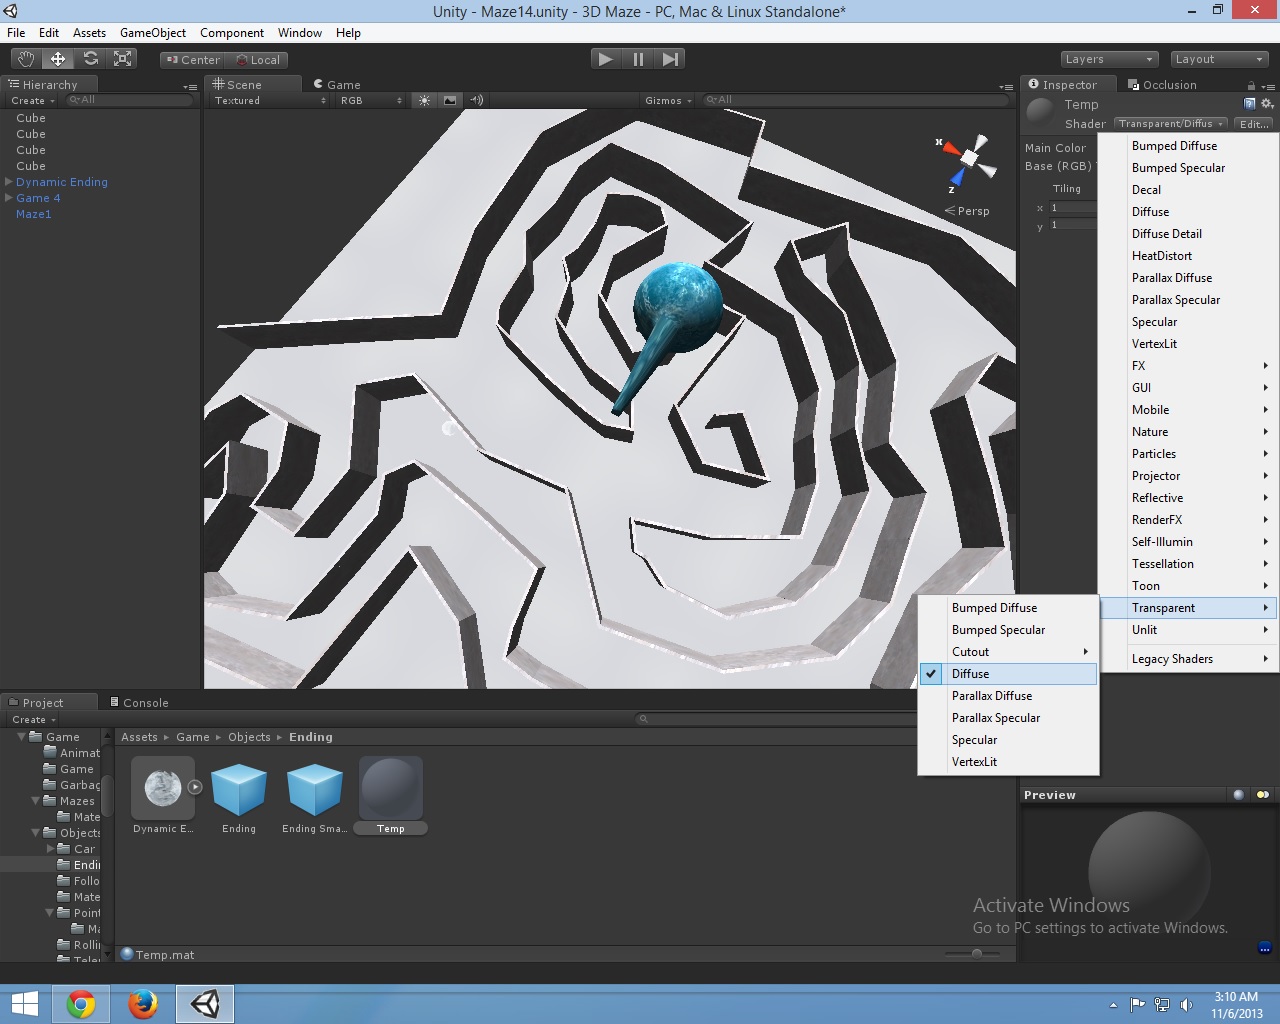Select the Scale tool
This screenshot has width=1280, height=1024.
click(x=122, y=59)
